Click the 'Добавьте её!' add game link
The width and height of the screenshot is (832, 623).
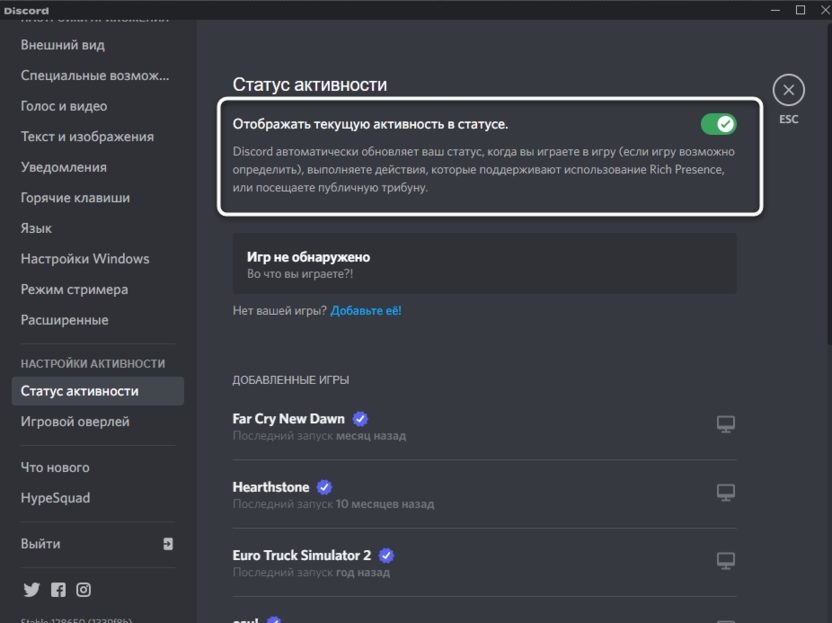[366, 311]
